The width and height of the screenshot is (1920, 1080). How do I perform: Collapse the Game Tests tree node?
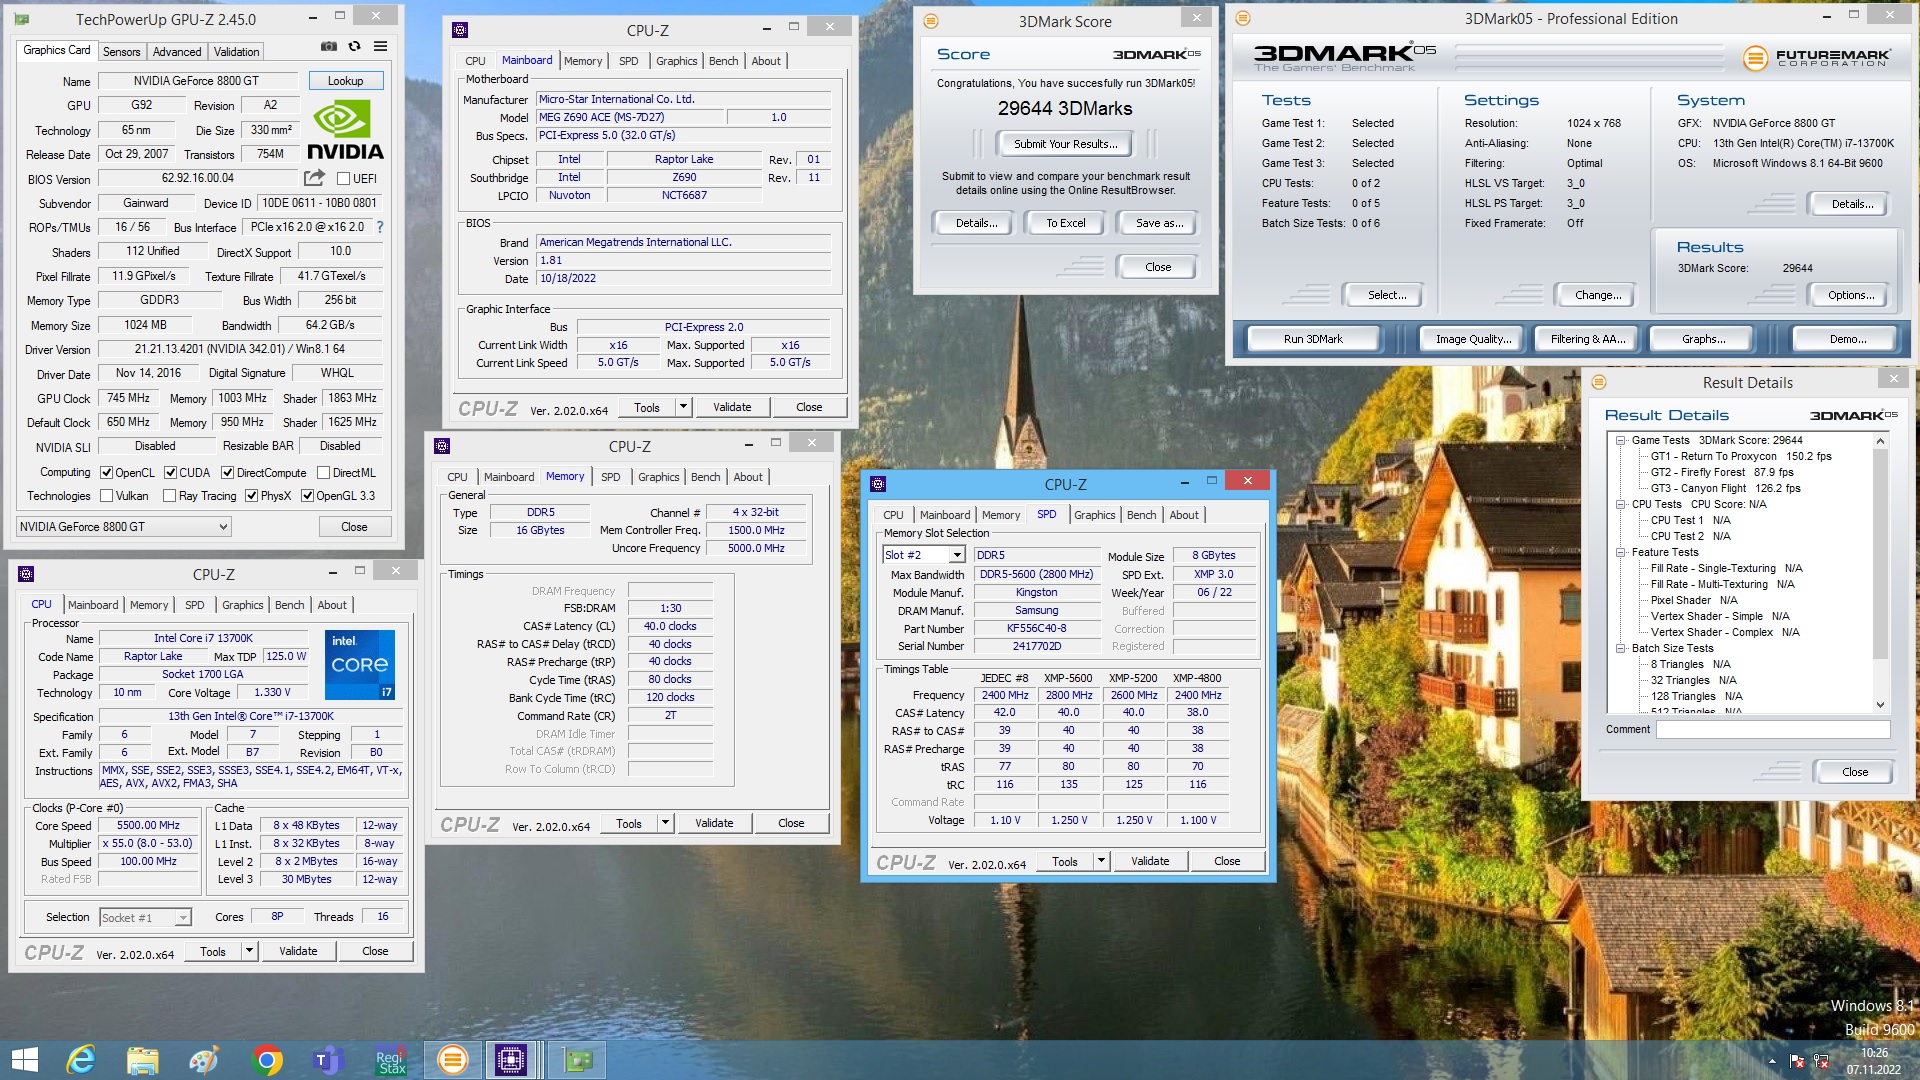(1620, 440)
